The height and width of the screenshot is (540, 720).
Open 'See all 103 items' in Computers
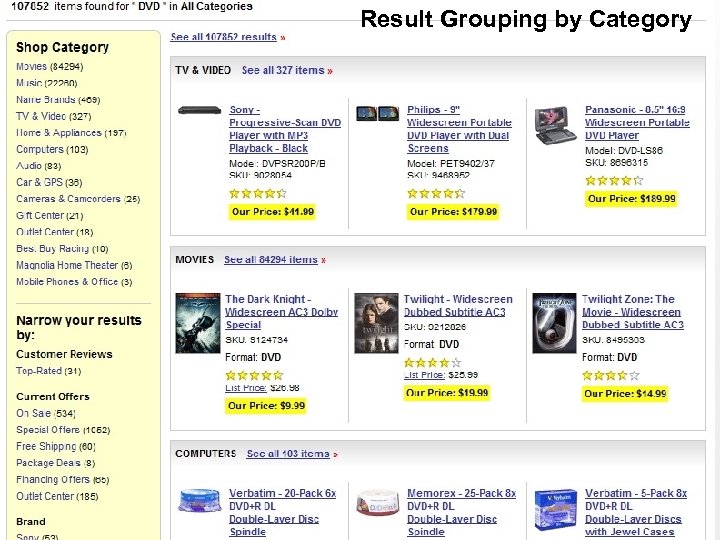coord(288,453)
